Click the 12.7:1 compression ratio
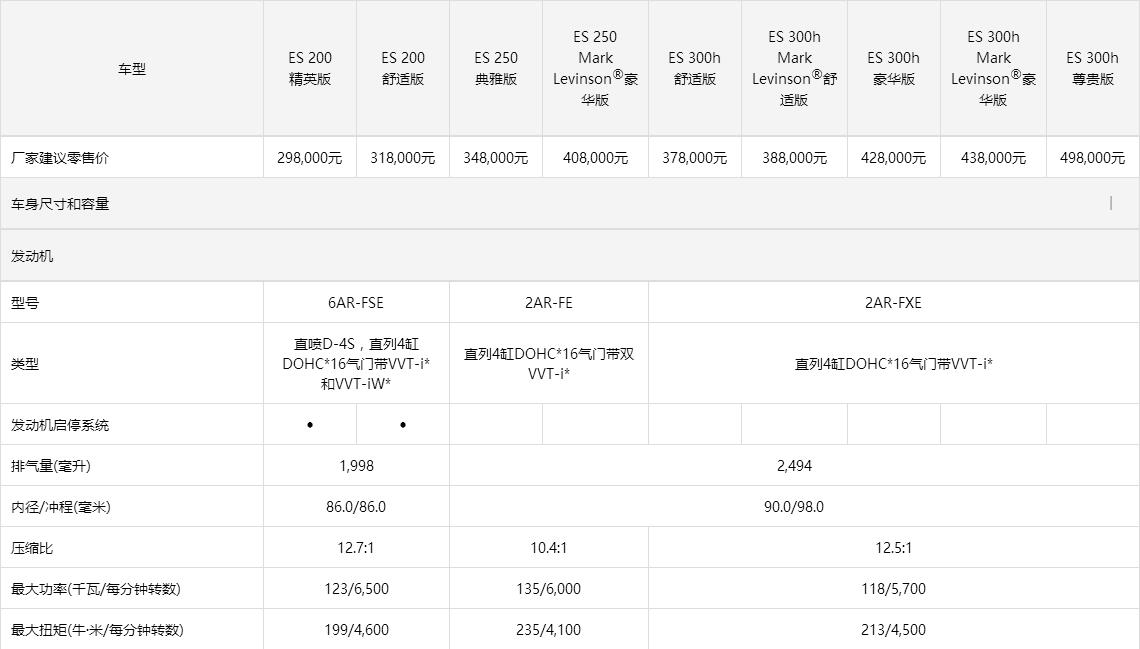Image resolution: width=1140 pixels, height=649 pixels. [356, 548]
